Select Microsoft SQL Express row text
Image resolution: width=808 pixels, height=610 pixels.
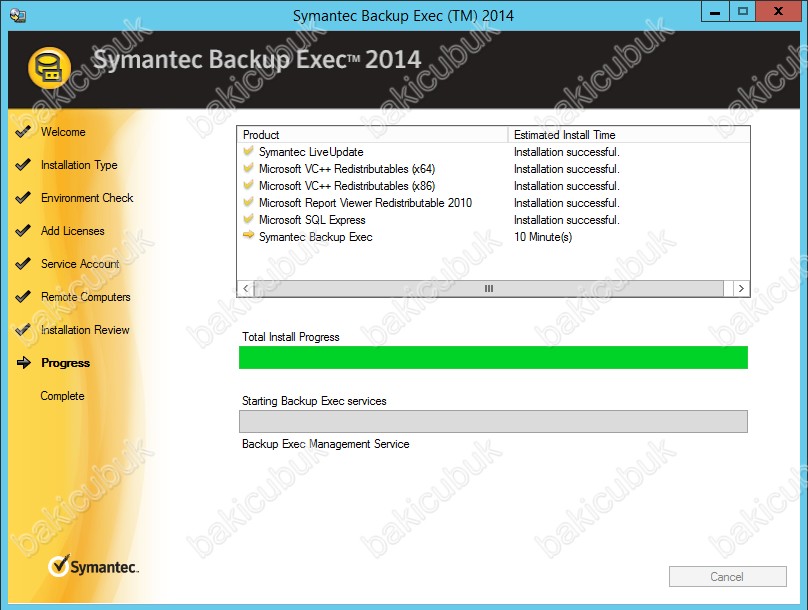coord(312,220)
